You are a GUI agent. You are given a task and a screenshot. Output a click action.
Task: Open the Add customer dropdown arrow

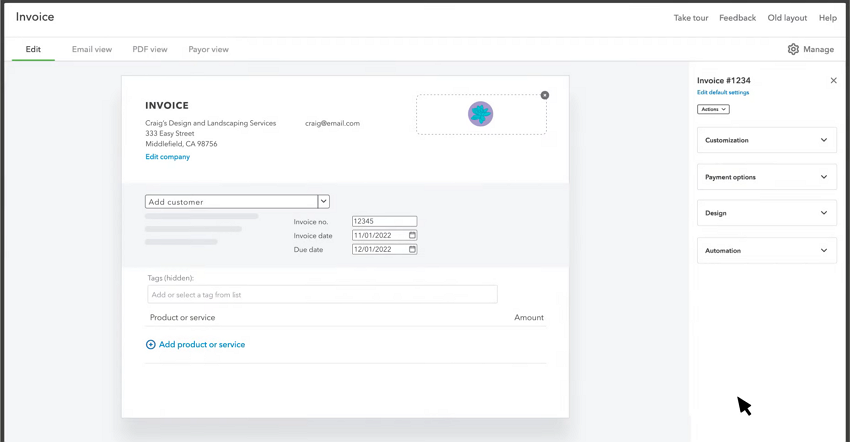(324, 202)
